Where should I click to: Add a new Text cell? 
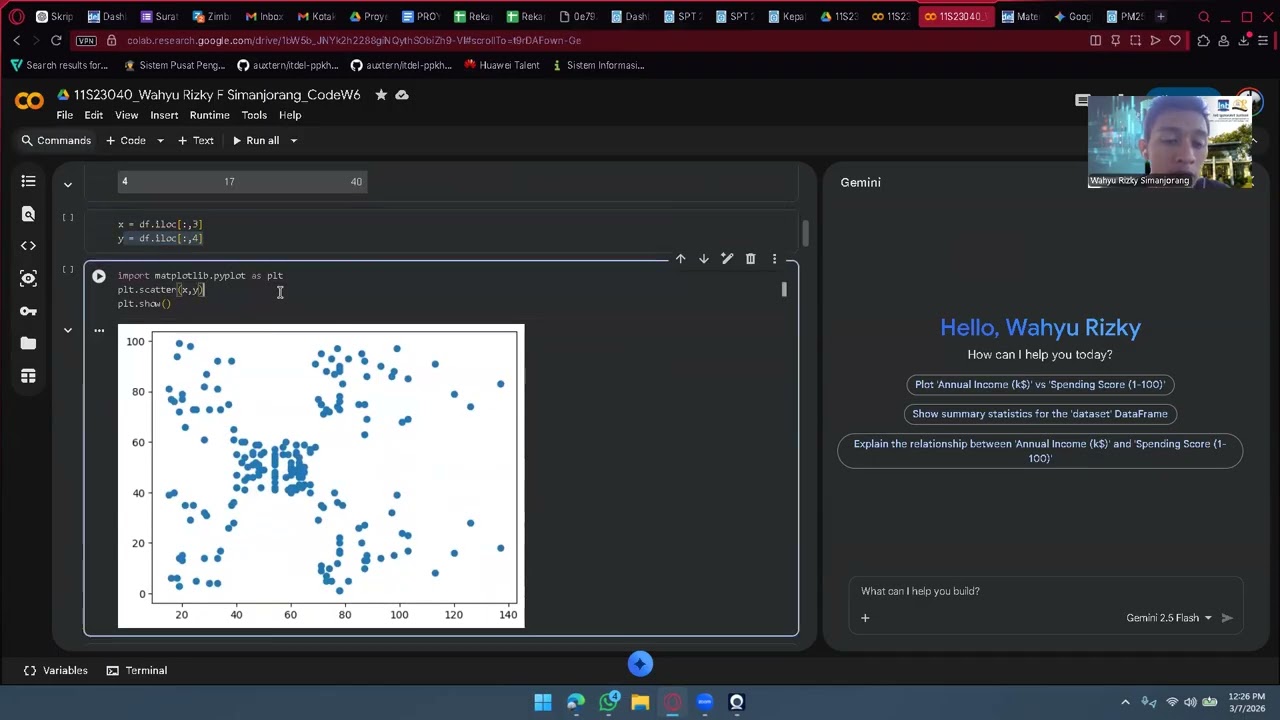196,141
